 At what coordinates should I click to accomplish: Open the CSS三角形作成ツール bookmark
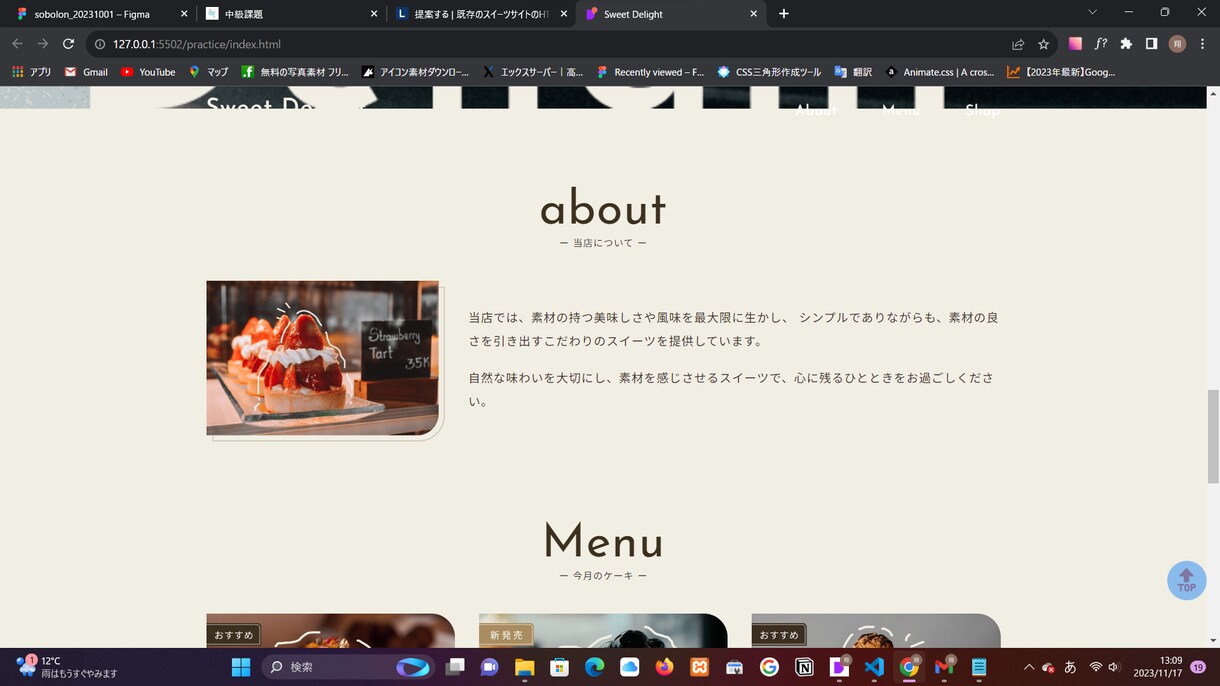pos(769,72)
